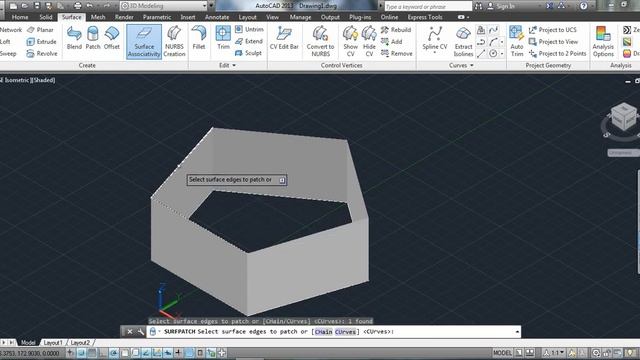
Task: Expand the Edit panel
Action: coord(227,65)
